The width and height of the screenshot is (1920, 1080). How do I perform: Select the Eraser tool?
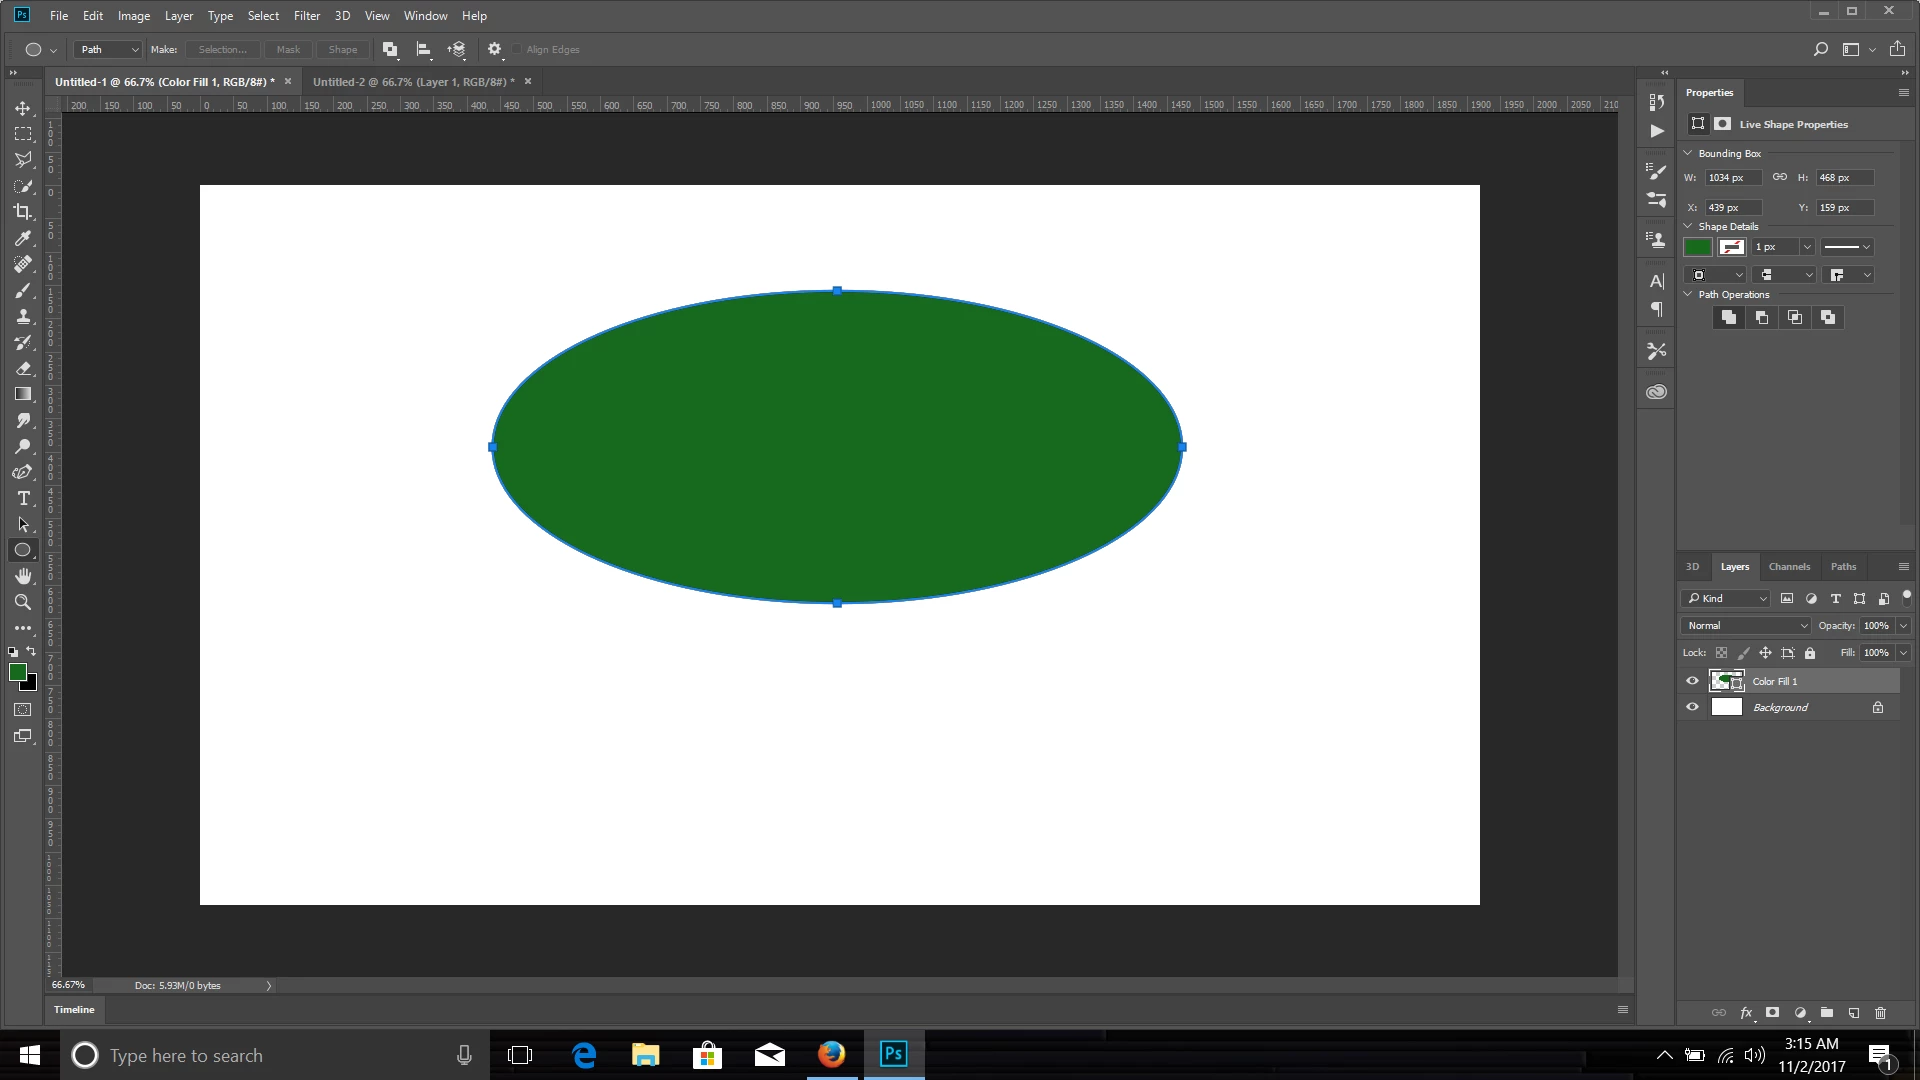pos(23,368)
